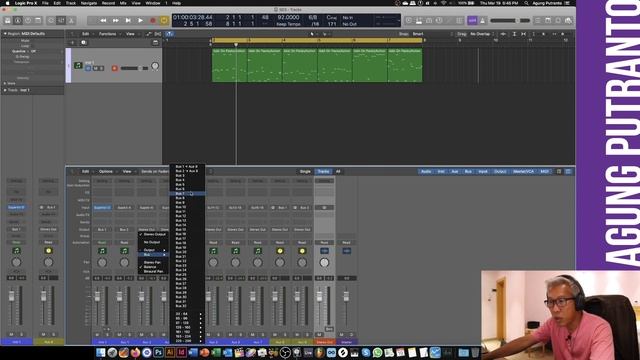Open Photoshop from the Dock

(x=158, y=352)
